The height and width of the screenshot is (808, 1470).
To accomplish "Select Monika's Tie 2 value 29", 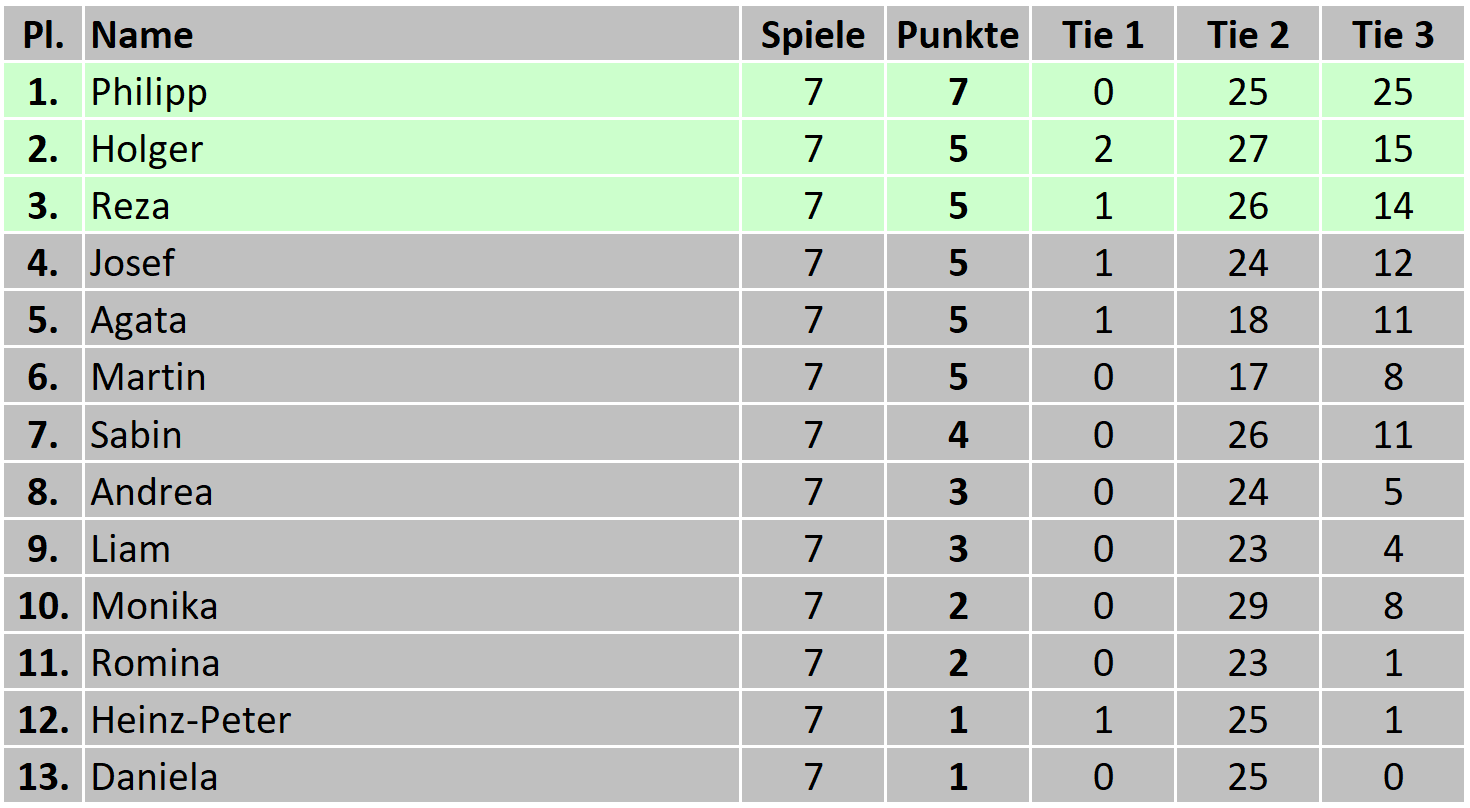I will tap(1247, 606).
